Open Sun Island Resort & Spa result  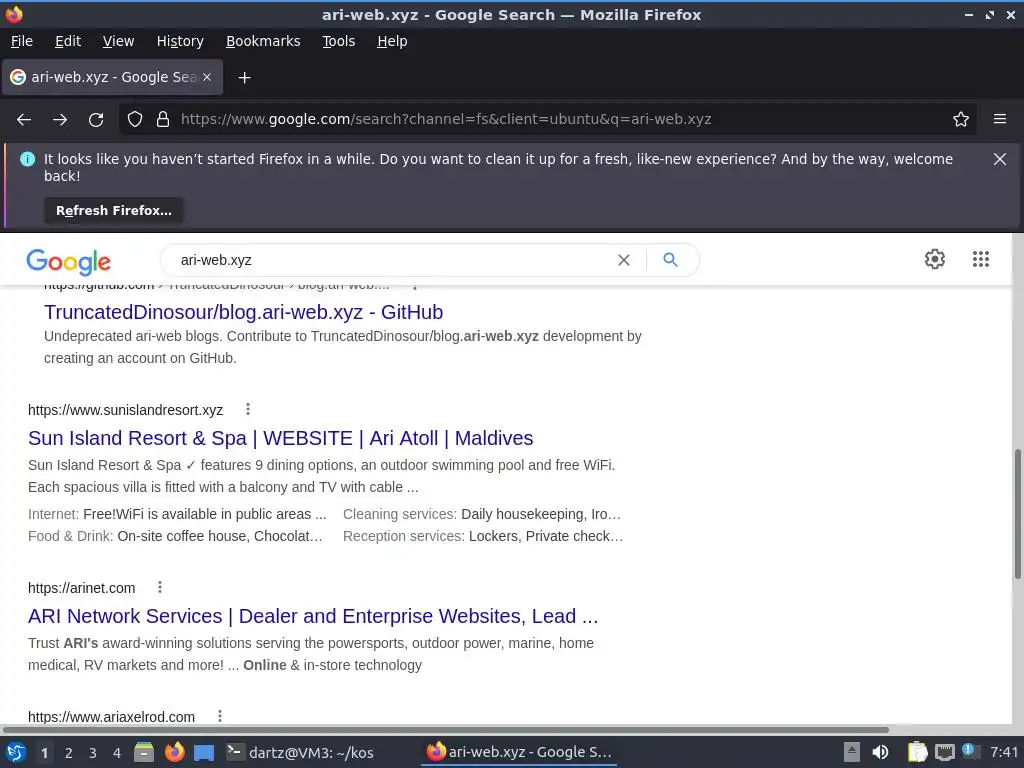pyautogui.click(x=281, y=438)
